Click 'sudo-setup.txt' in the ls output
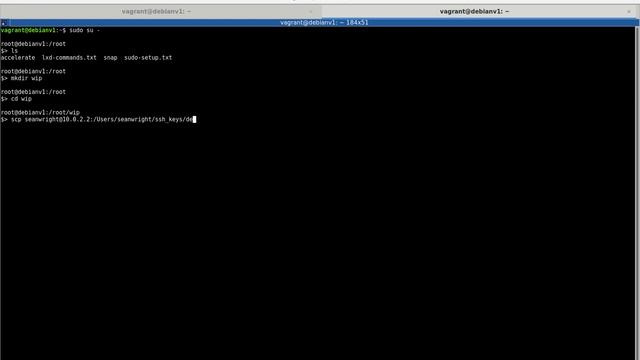This screenshot has width=640, height=360. click(x=148, y=58)
